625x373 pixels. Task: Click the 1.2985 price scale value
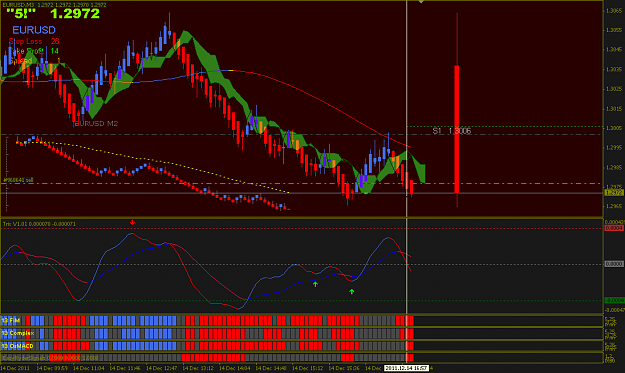click(x=614, y=167)
